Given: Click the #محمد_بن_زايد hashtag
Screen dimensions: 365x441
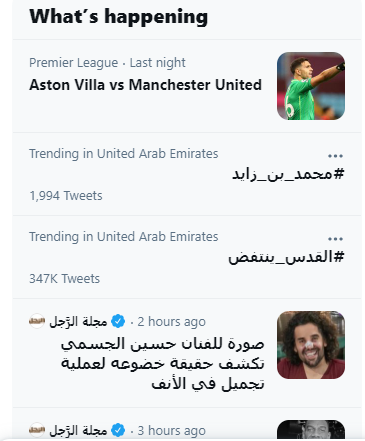Looking at the screenshot, I should 288,174.
